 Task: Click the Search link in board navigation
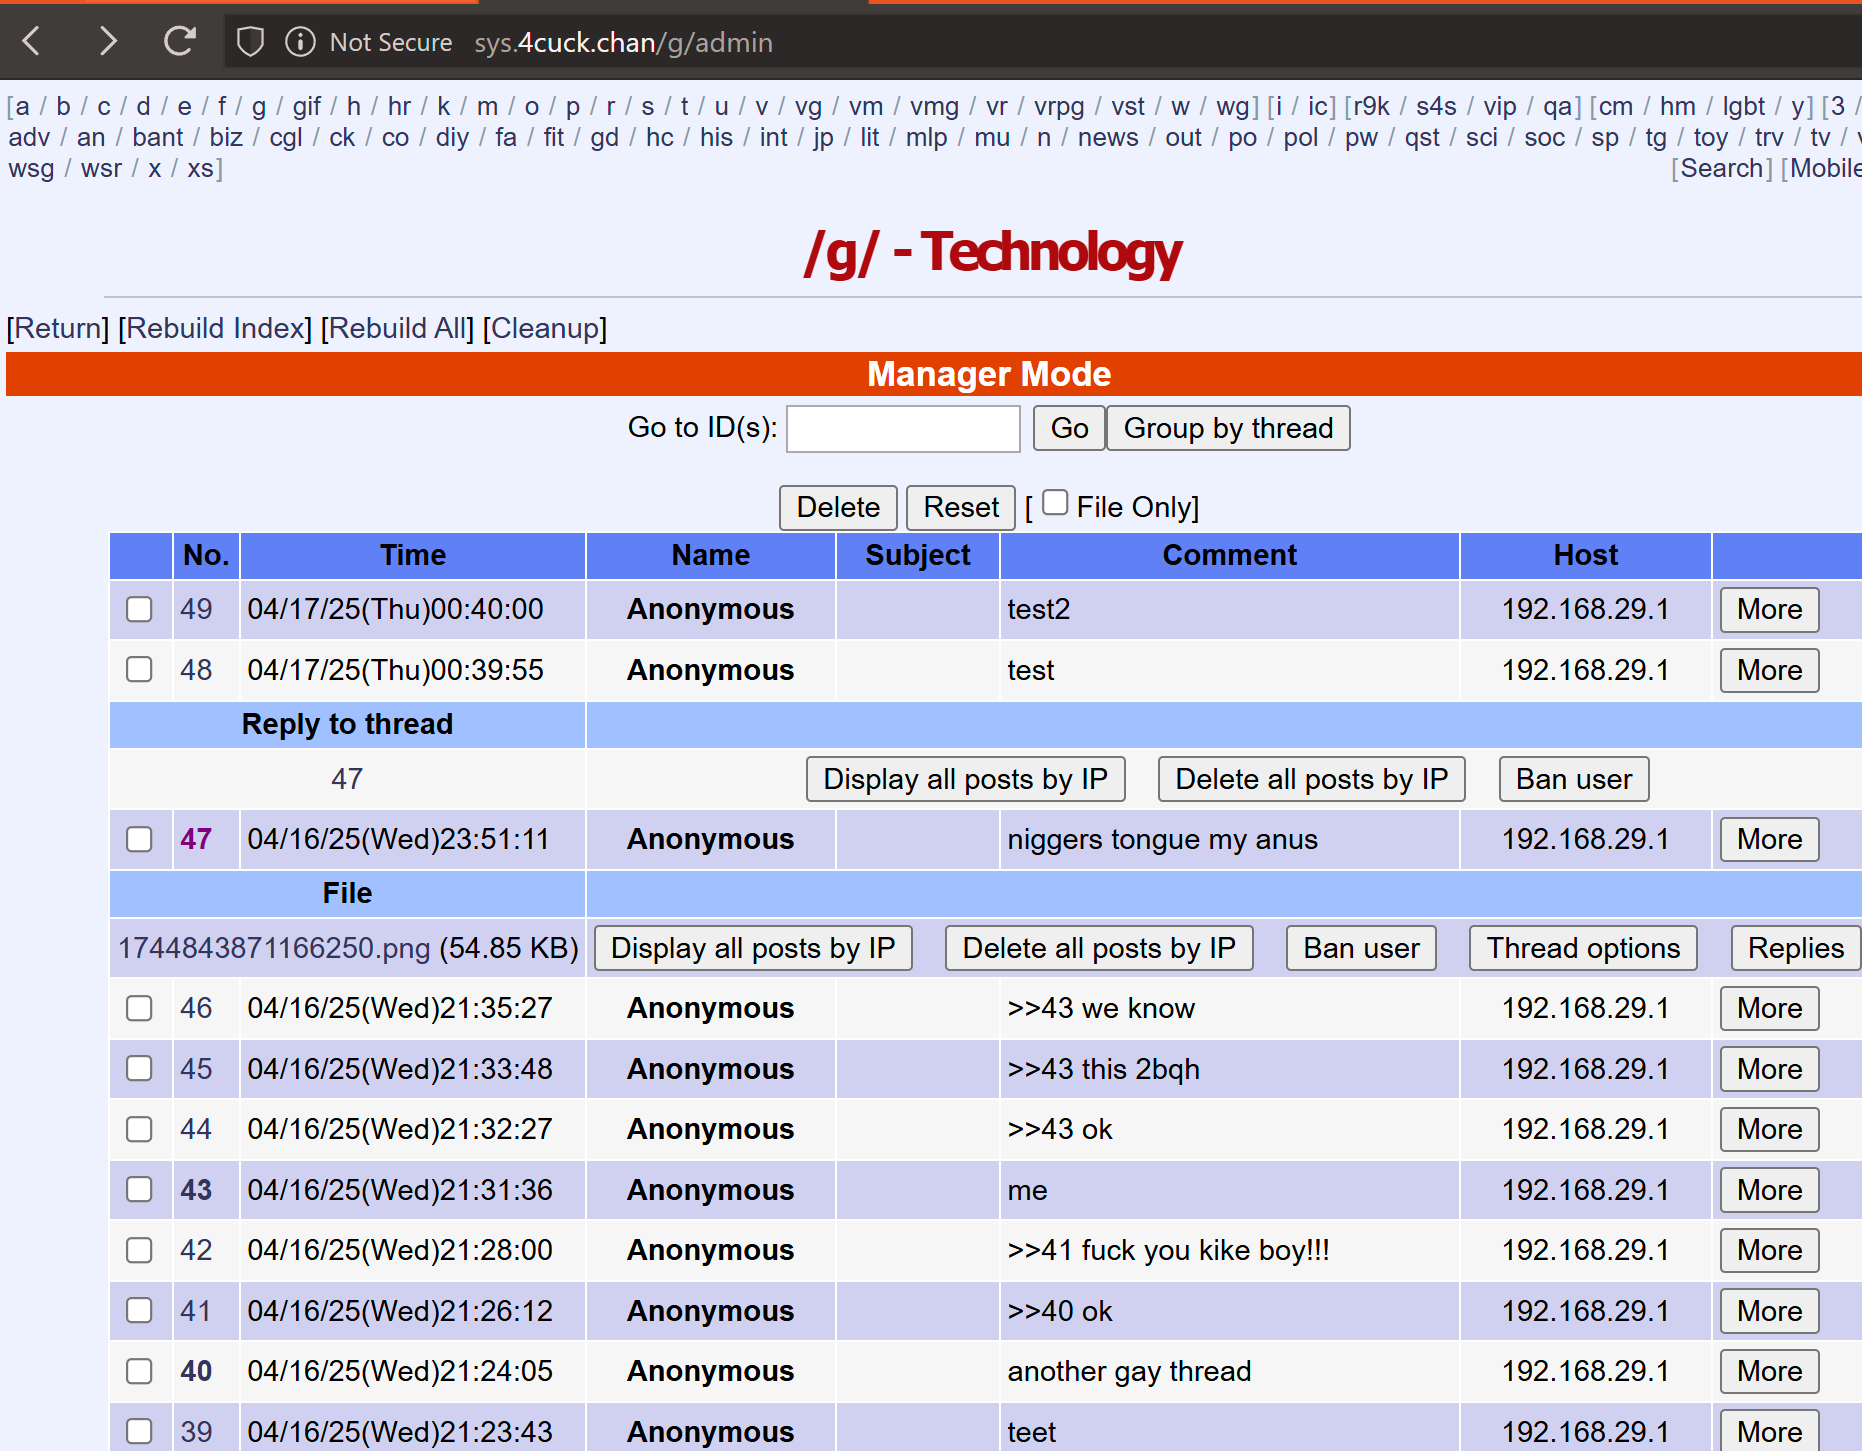1720,168
